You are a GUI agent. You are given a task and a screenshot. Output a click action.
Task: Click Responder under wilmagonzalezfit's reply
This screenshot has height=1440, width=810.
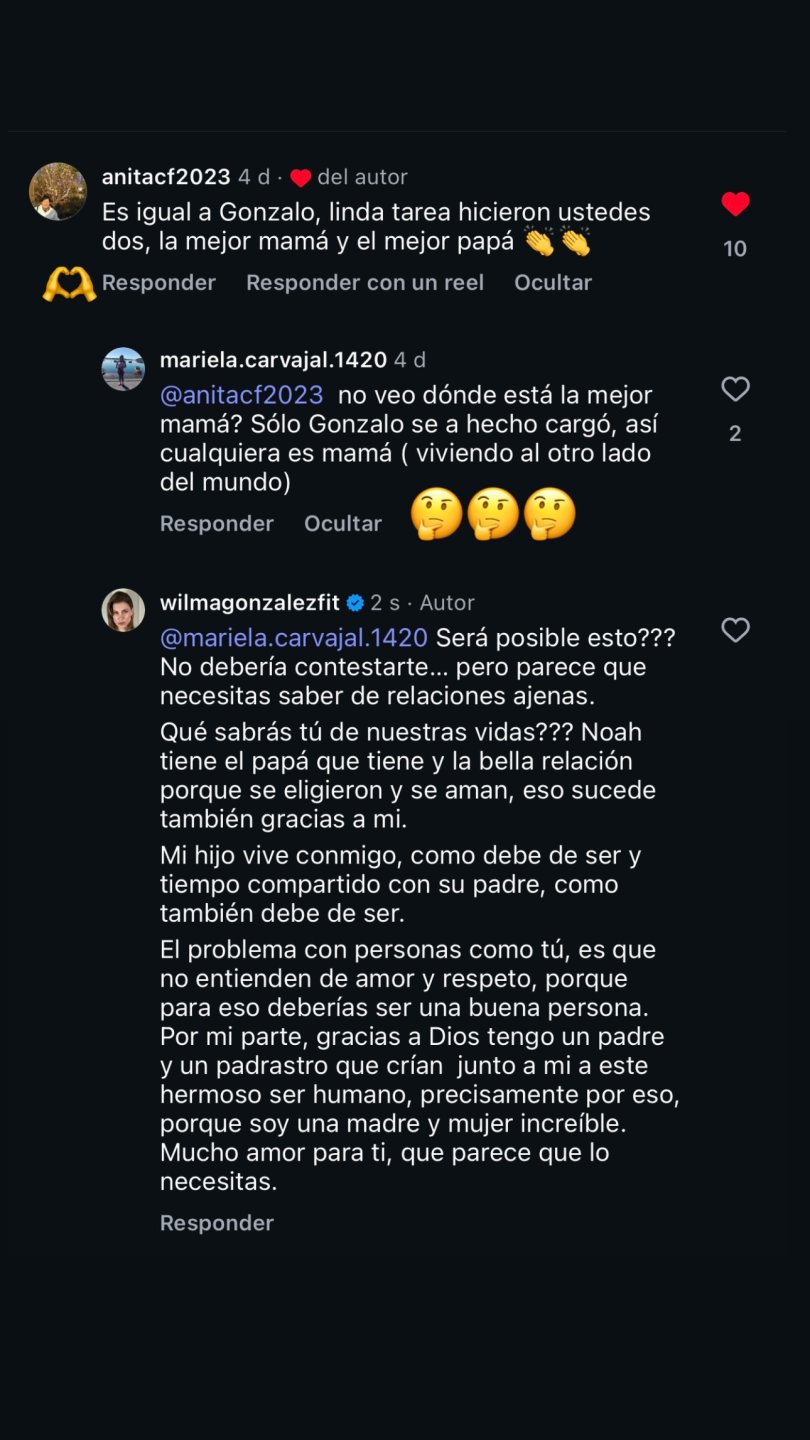pyautogui.click(x=217, y=1223)
